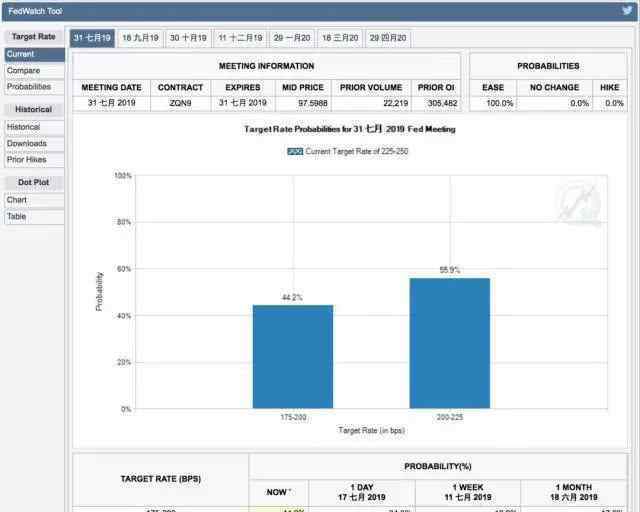Open the 11 十二月19 meeting tab
Image resolution: width=640 pixels, height=512 pixels.
[240, 38]
